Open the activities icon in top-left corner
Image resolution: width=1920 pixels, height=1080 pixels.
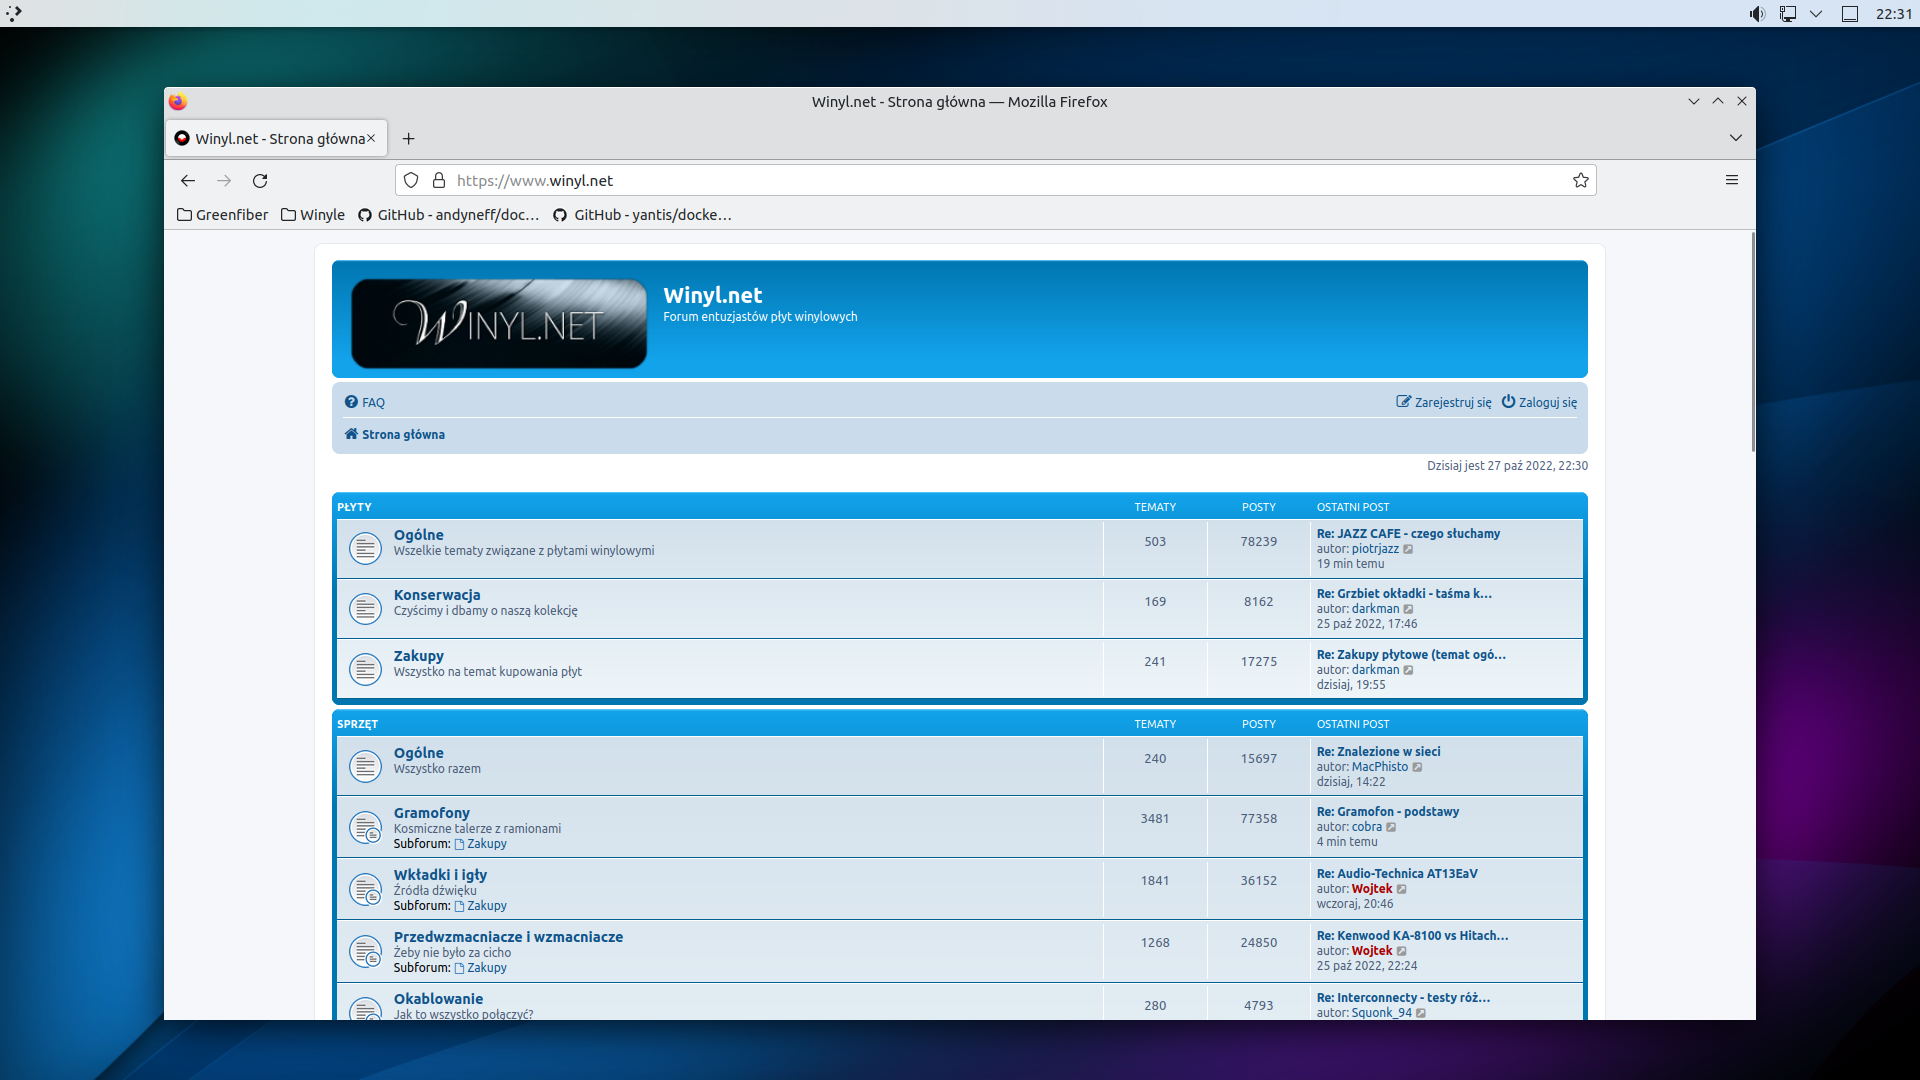14,13
